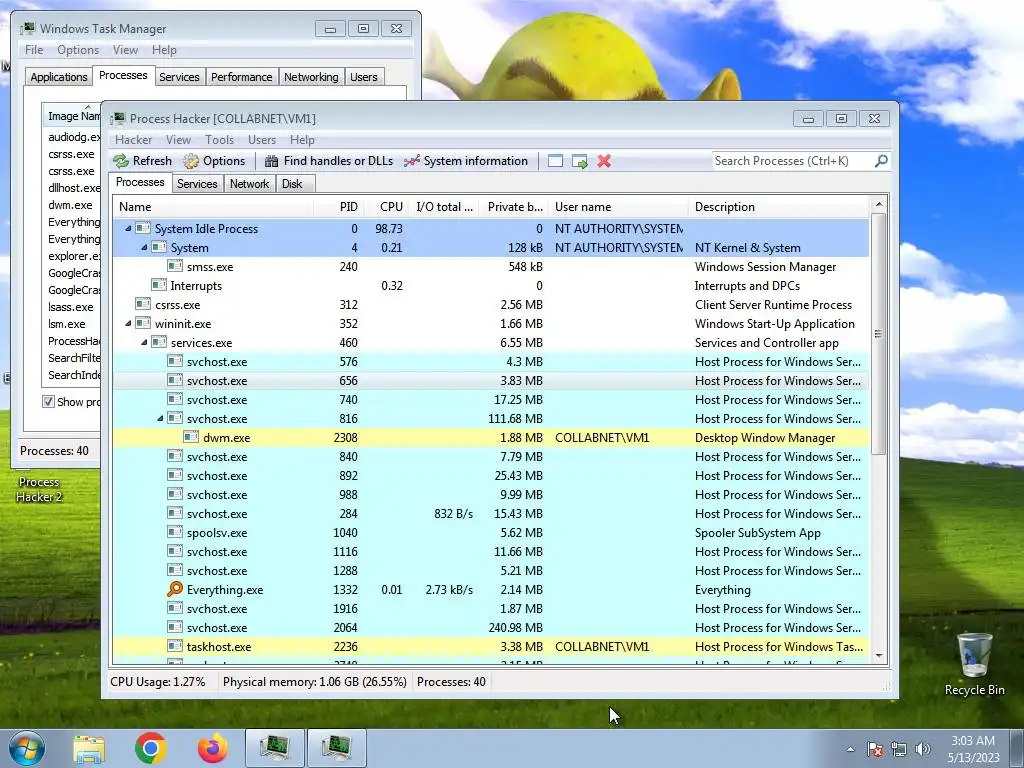Click the process list vertical scrollbar thumb
The width and height of the screenshot is (1024, 768).
point(878,334)
